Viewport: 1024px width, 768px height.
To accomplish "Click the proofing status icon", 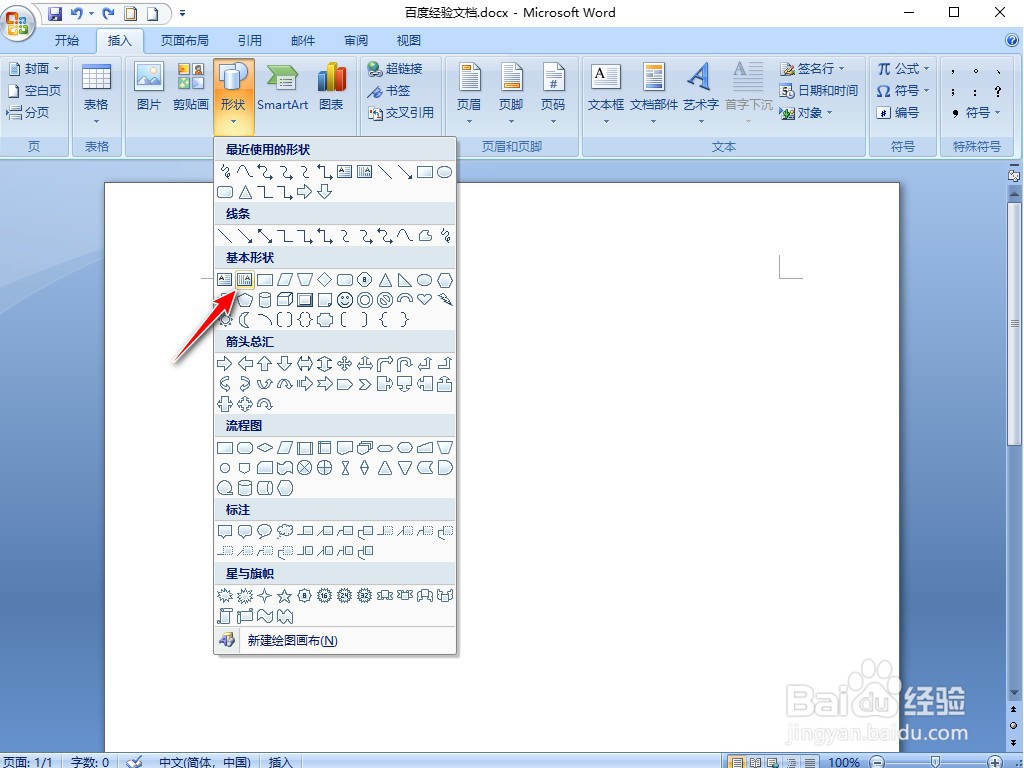I will tap(135, 761).
